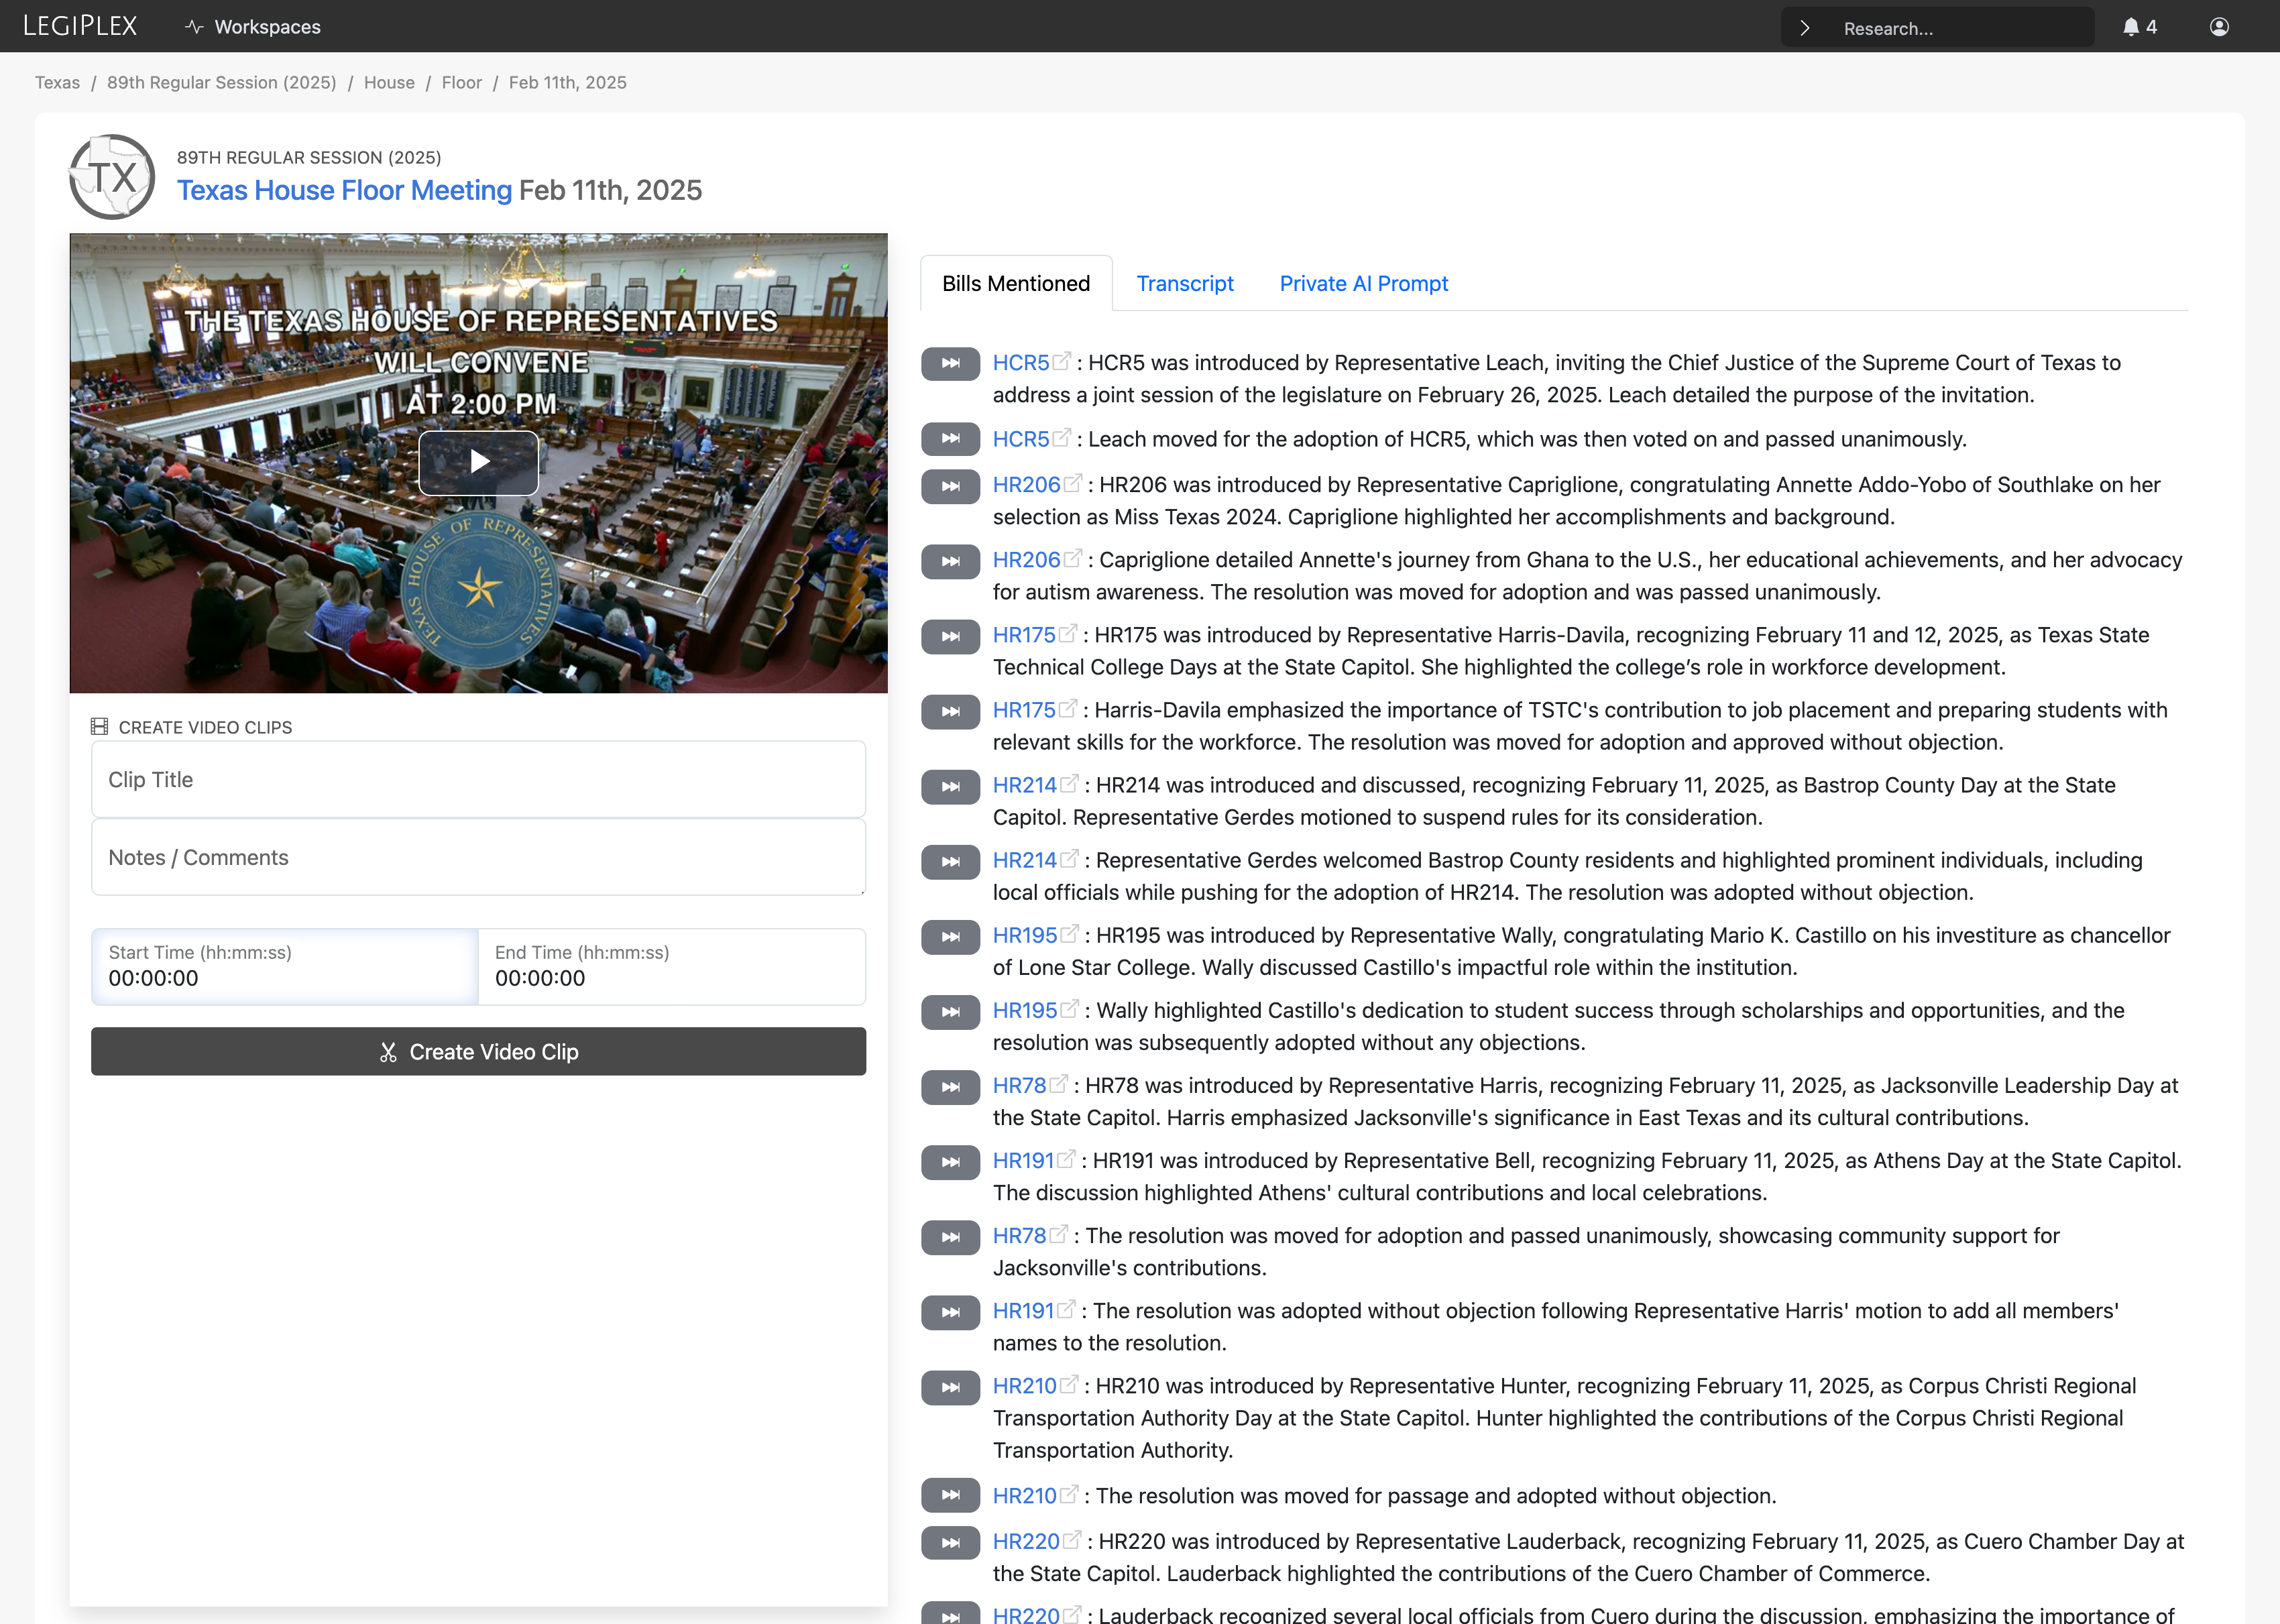Click the End Time field
This screenshot has width=2280, height=1624.
click(672, 967)
